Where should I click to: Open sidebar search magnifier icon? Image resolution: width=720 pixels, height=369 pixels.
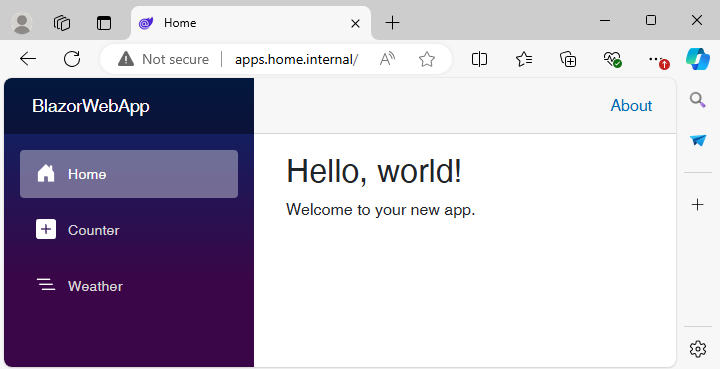[x=698, y=100]
